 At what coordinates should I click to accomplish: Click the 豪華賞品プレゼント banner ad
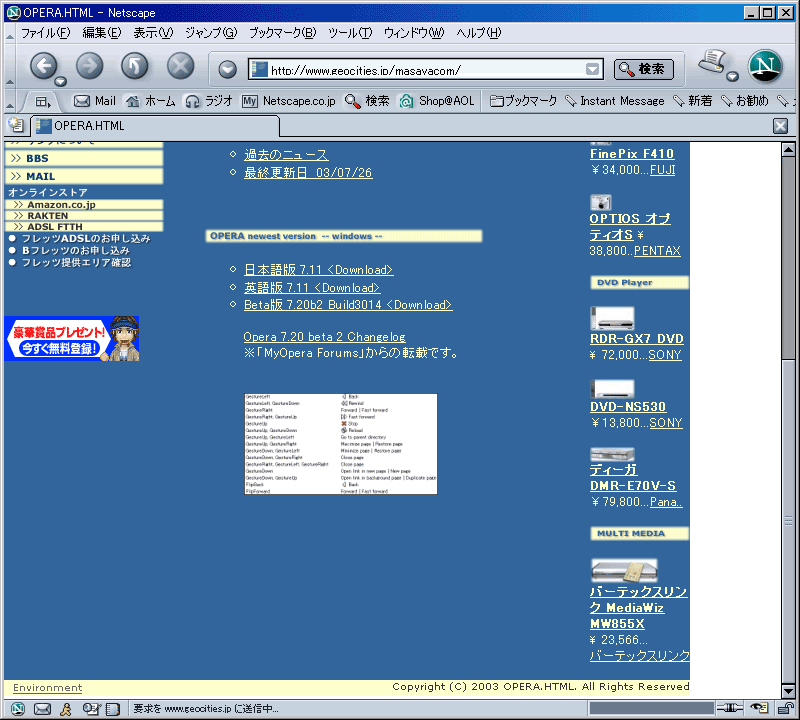click(x=71, y=339)
